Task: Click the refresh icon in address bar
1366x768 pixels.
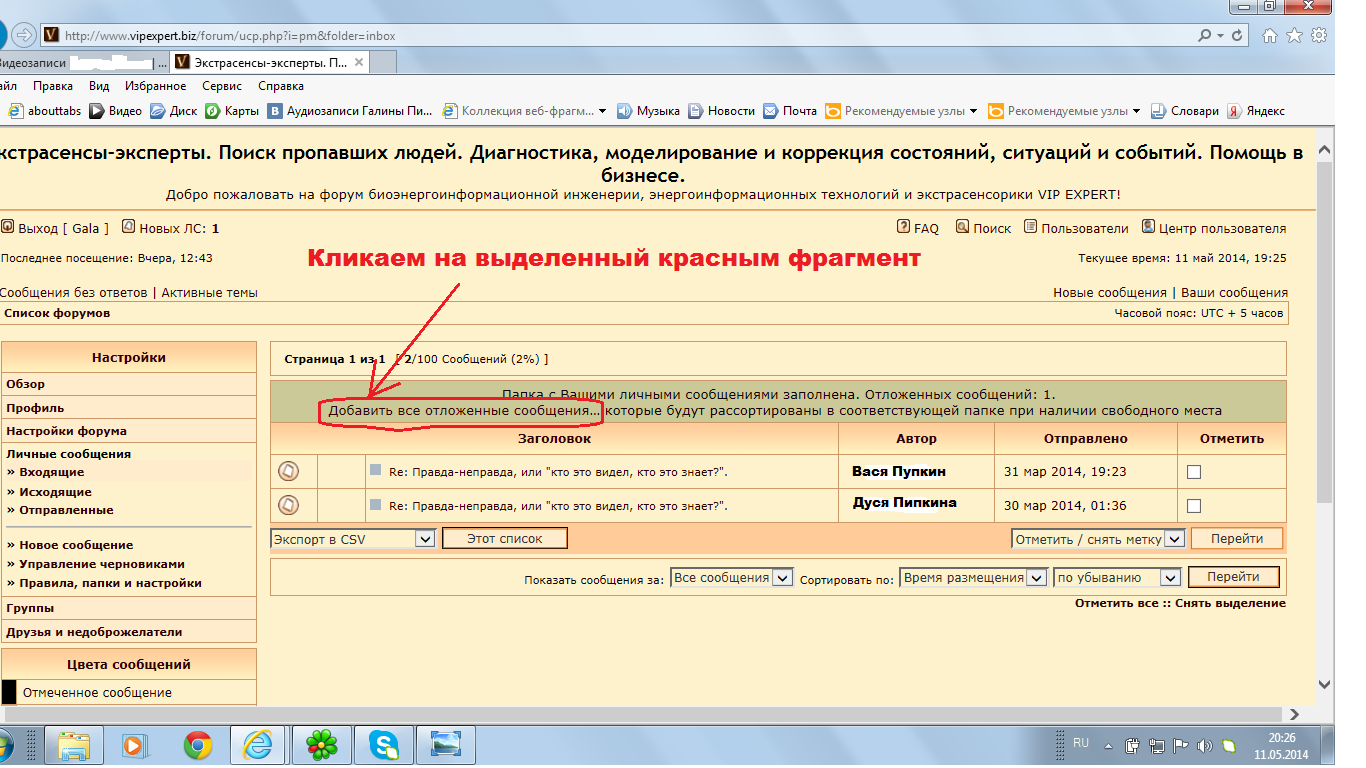Action: tap(1239, 35)
